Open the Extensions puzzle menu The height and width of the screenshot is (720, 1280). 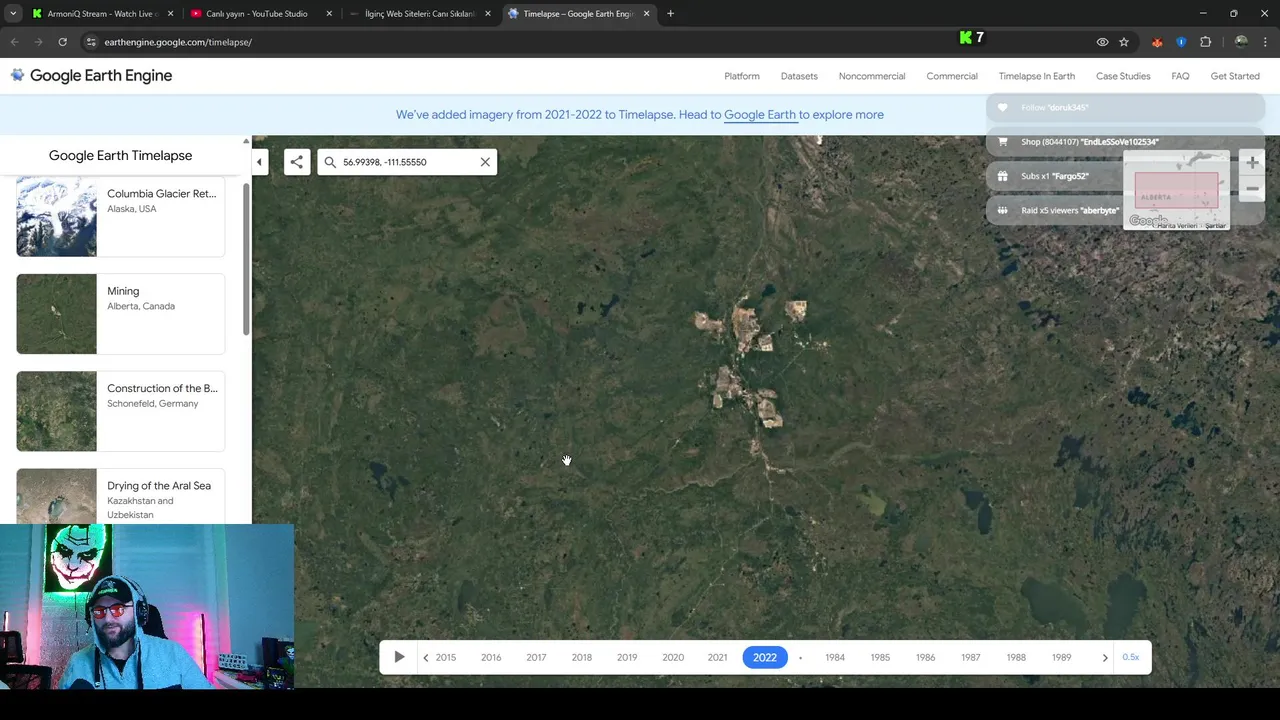1205,42
